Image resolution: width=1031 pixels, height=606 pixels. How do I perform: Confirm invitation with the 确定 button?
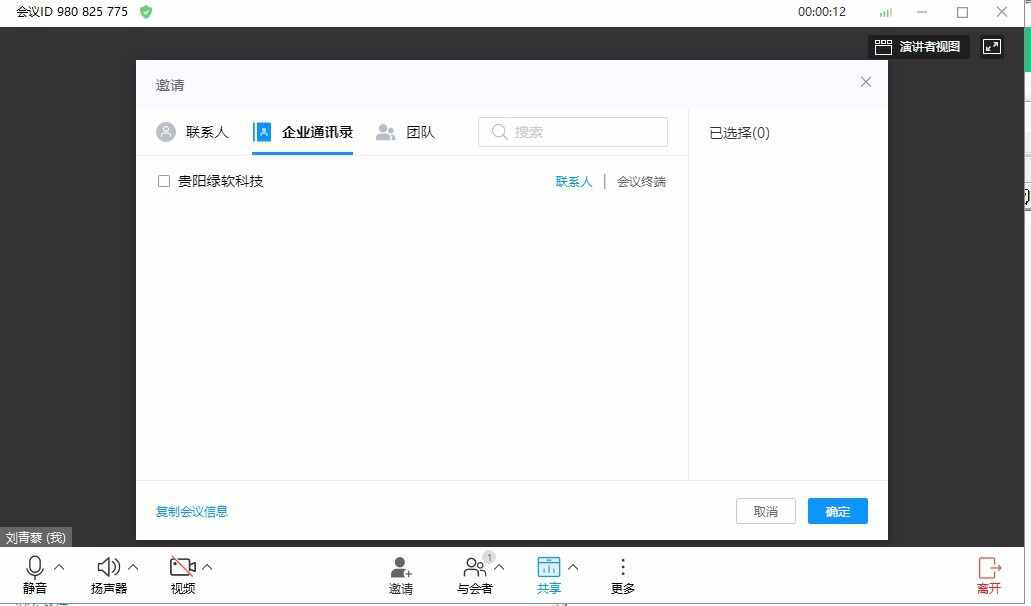coord(837,511)
